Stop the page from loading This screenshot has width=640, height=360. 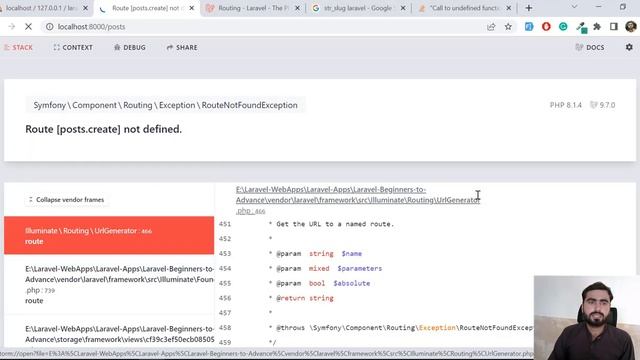point(28,27)
